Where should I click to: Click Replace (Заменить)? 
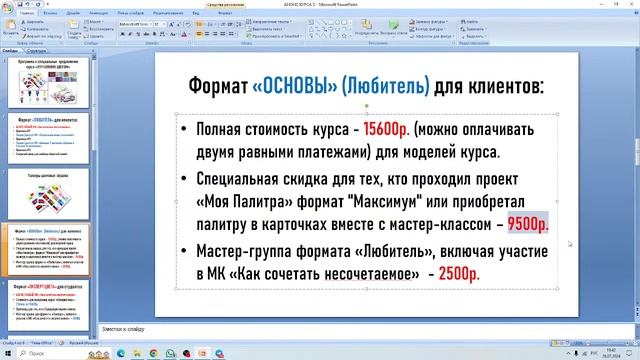(x=472, y=29)
